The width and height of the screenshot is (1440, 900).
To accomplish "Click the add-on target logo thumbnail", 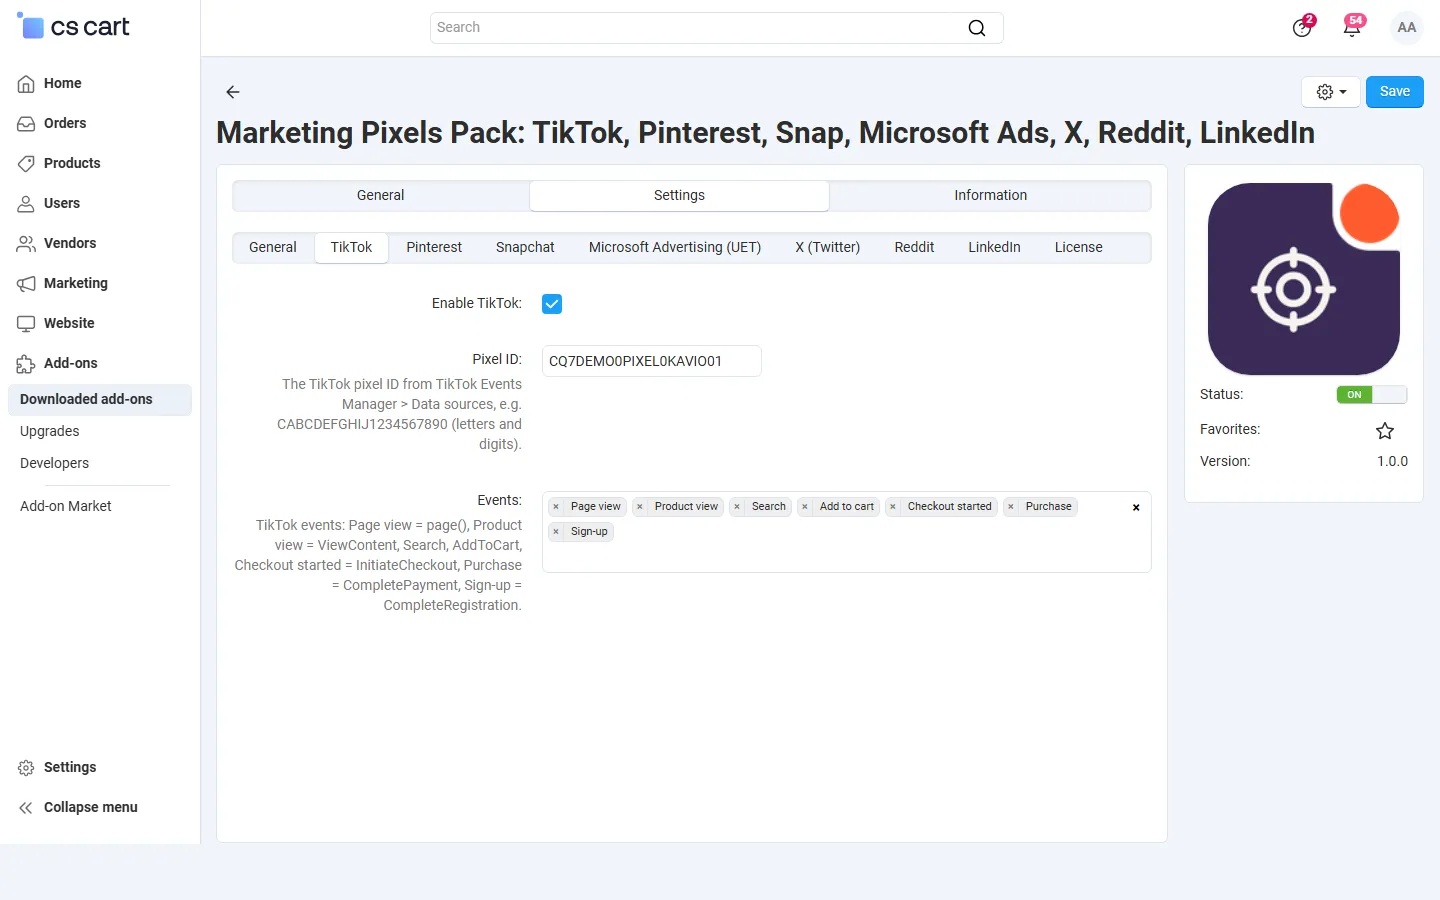I will coord(1304,279).
